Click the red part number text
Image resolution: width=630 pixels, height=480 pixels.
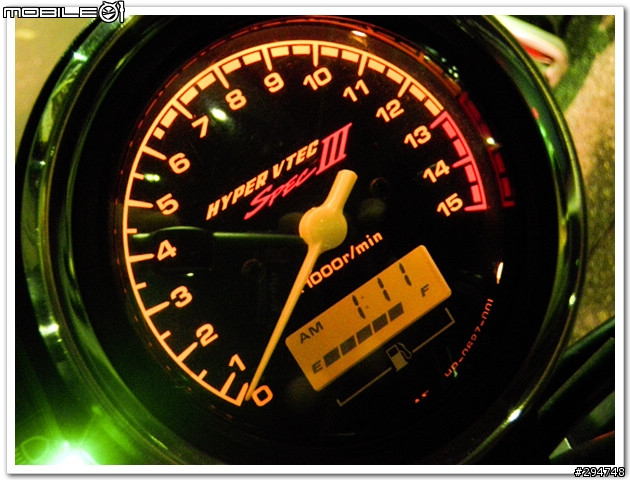coord(469,338)
